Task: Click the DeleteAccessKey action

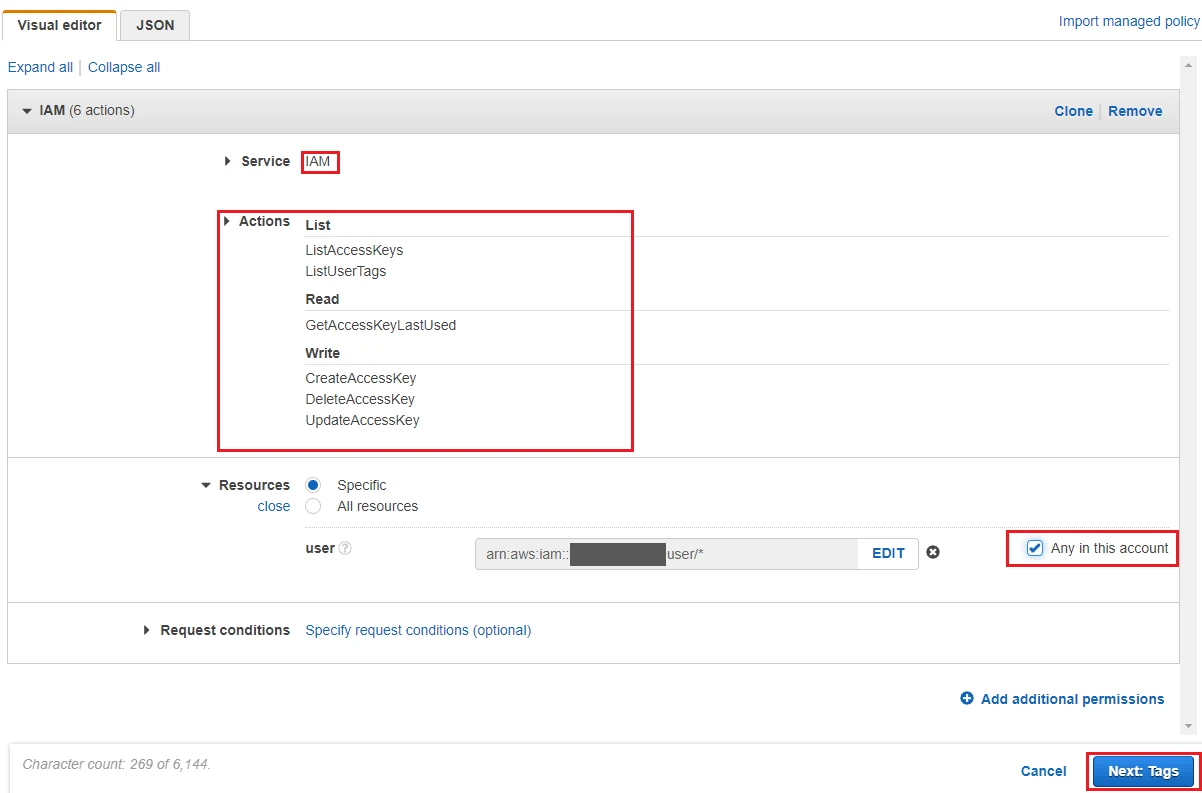Action: (360, 399)
